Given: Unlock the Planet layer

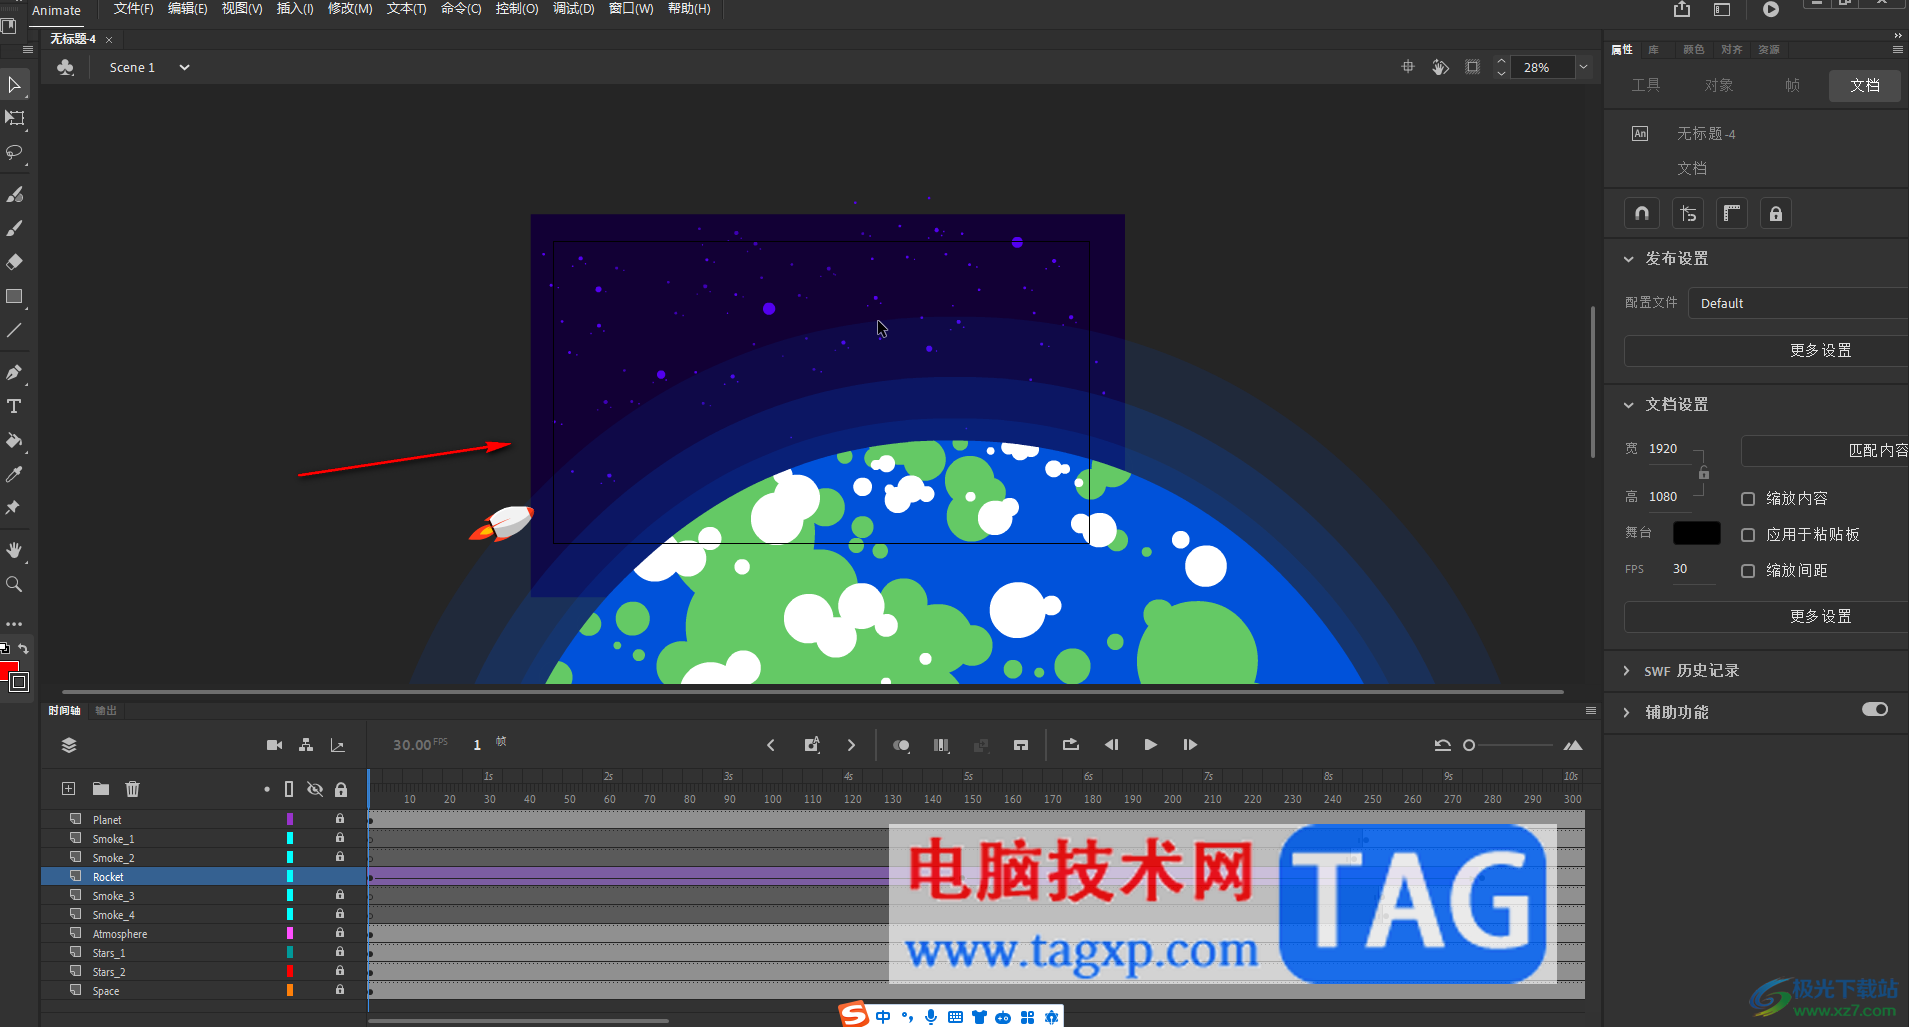Looking at the screenshot, I should point(340,819).
